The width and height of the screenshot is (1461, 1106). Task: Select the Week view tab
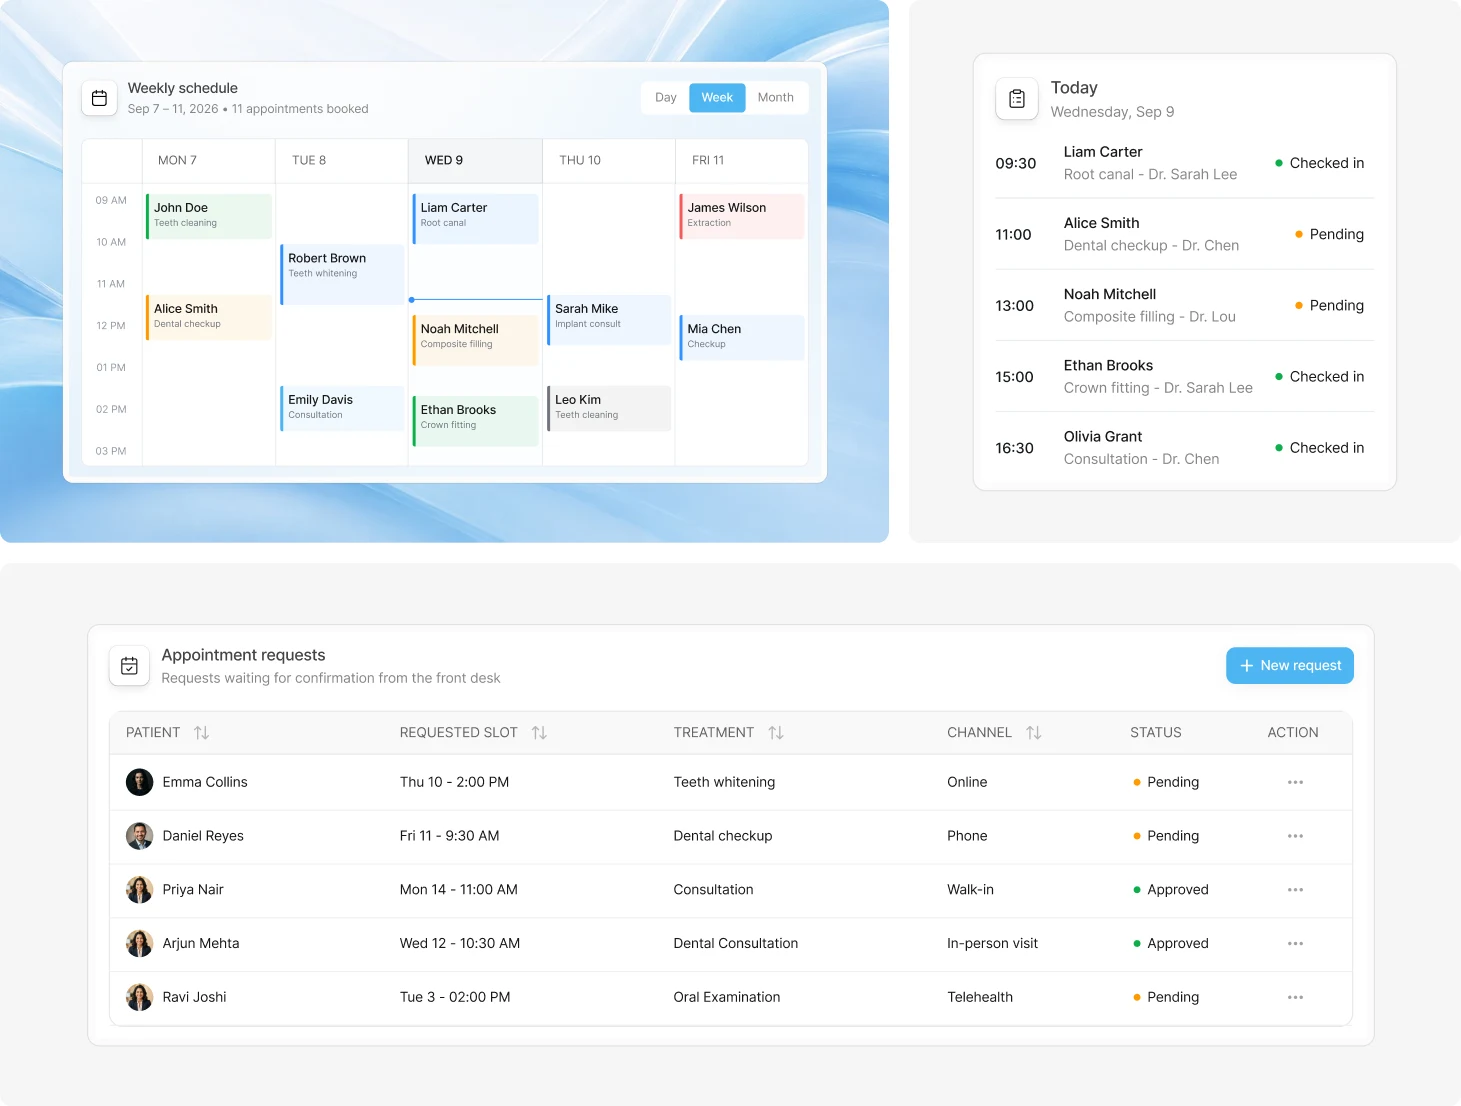click(x=717, y=97)
